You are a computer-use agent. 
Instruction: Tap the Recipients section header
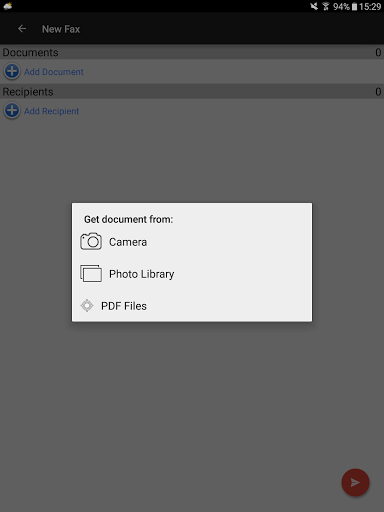tap(192, 92)
